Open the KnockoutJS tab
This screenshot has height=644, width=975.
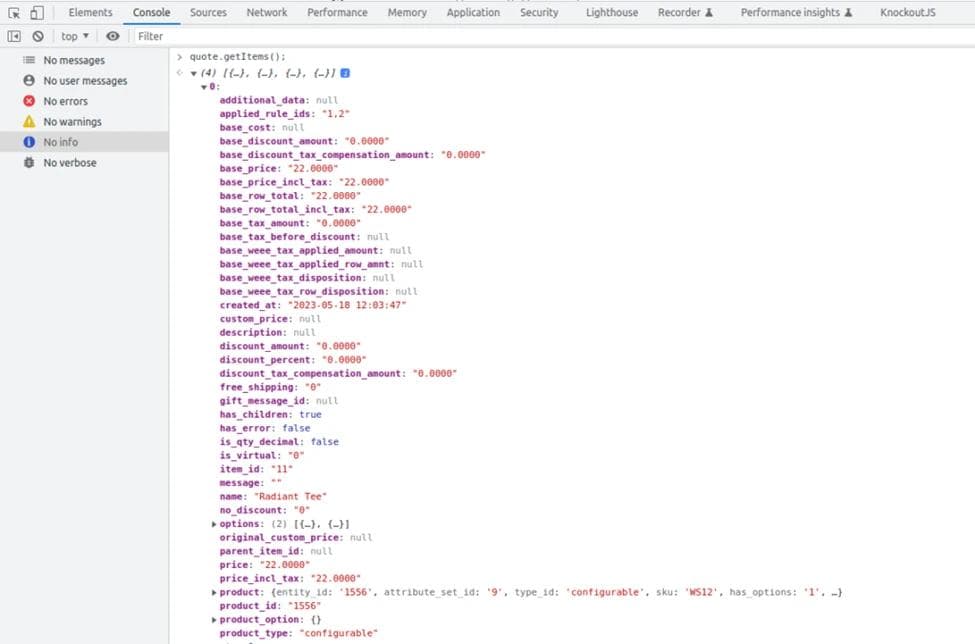(908, 12)
